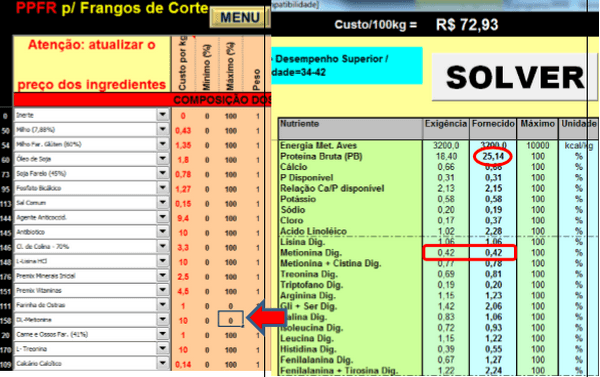Select the Metionina Dig. Fornecido value 0,42

(x=493, y=253)
